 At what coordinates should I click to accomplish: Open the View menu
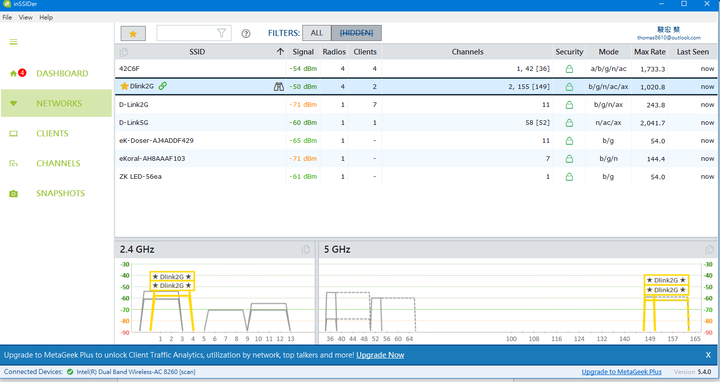(26, 17)
